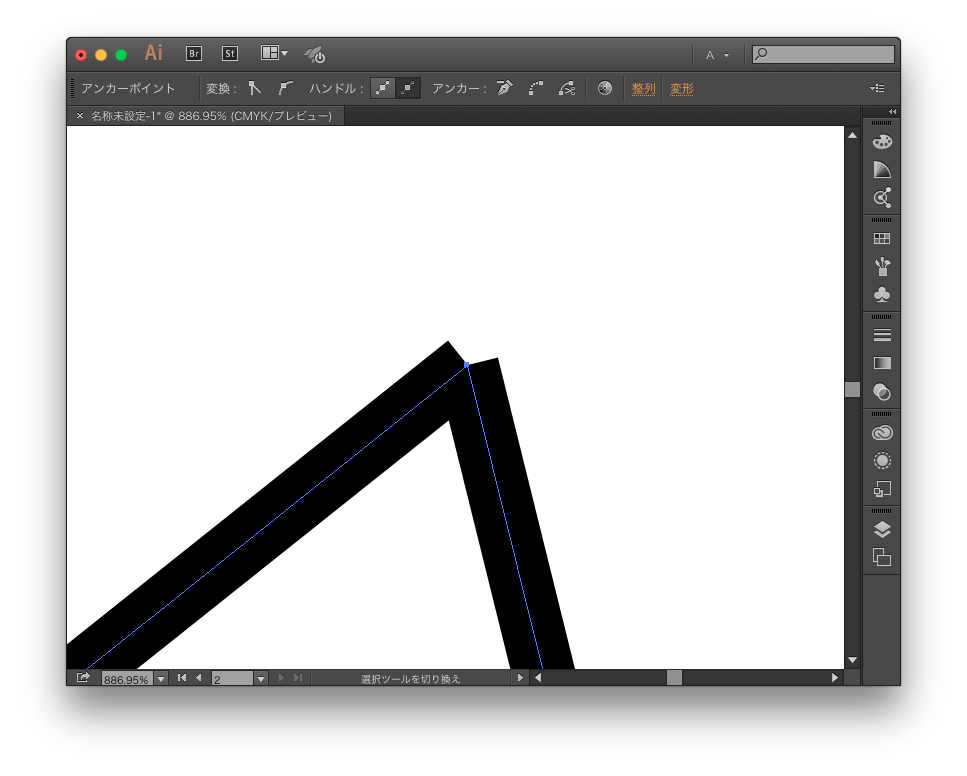Open the 変形 transform panel link
967x776 pixels.
pos(681,89)
